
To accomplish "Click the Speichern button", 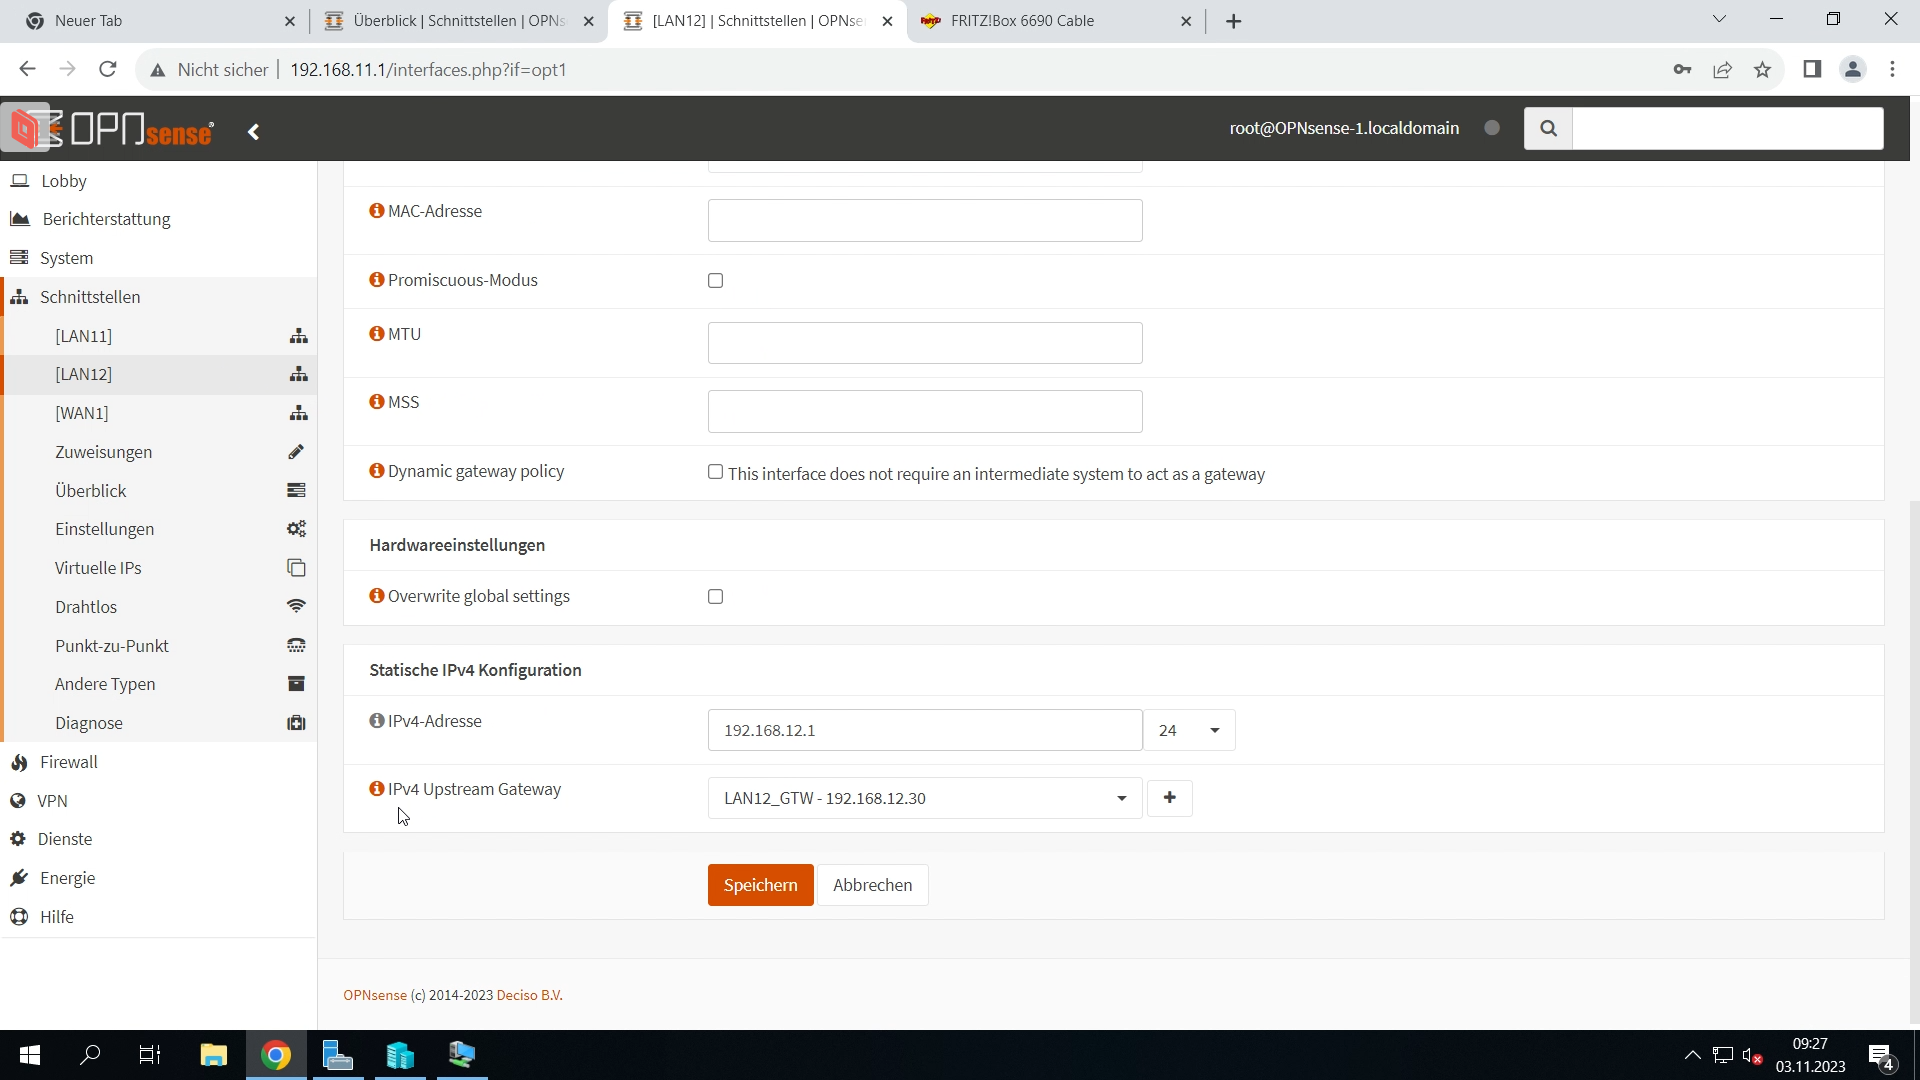I will click(760, 885).
